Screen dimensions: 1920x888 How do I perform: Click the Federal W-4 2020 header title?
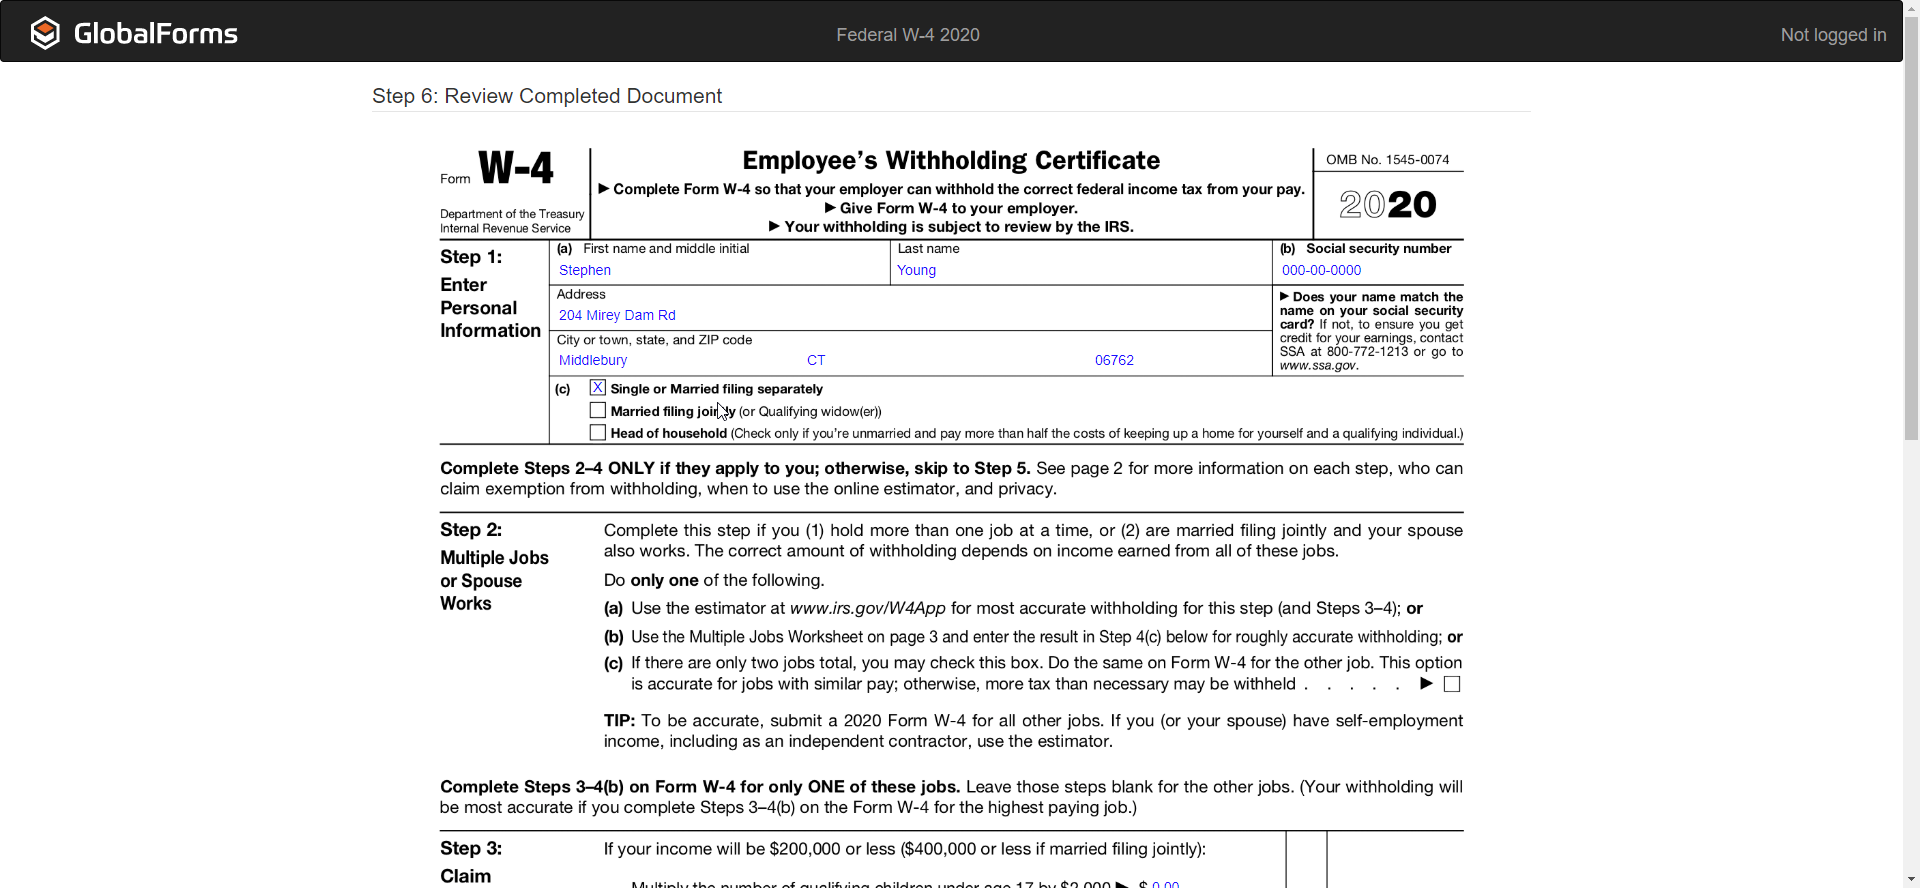pos(907,35)
